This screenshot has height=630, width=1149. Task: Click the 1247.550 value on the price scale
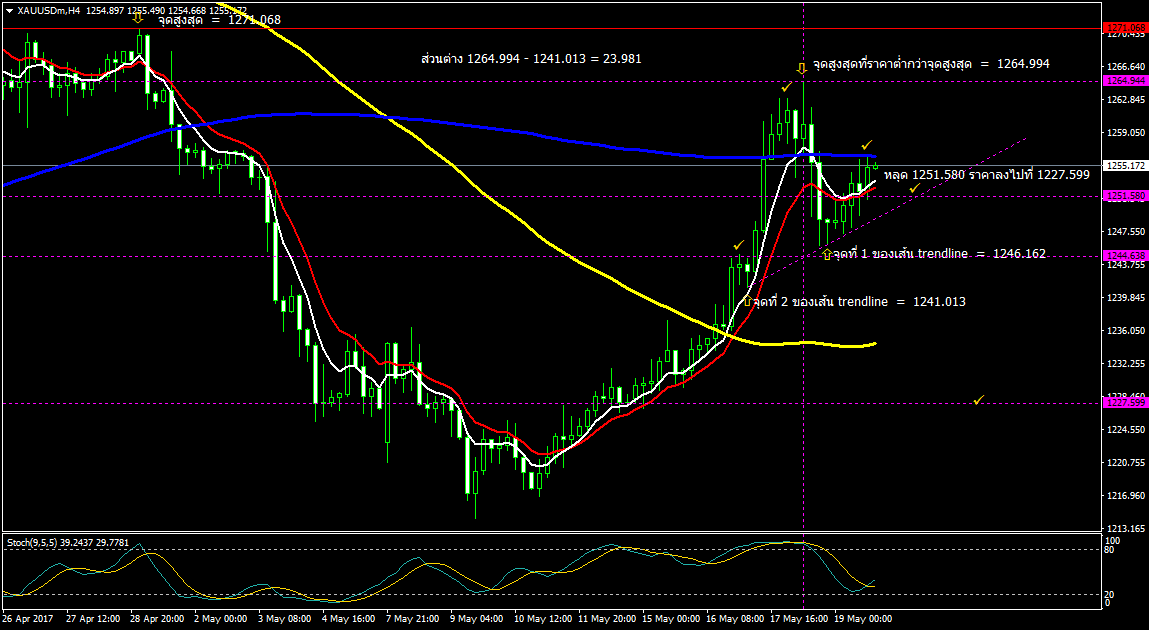(1126, 231)
